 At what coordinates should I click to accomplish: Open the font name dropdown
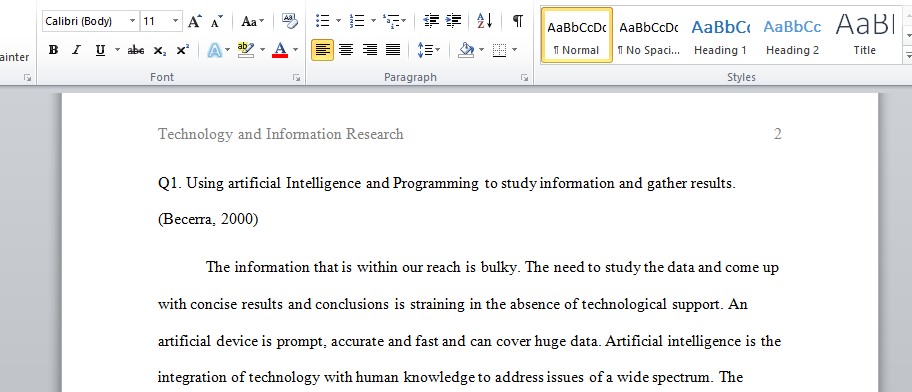tap(133, 22)
